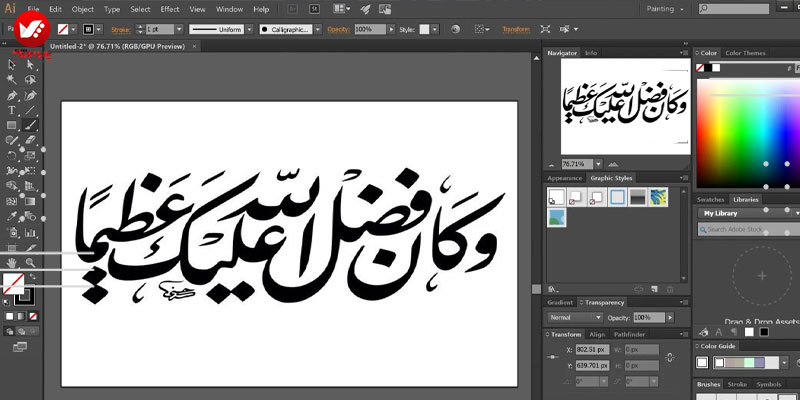This screenshot has width=800, height=400.
Task: Switch to the Gradient tab
Action: [x=560, y=303]
